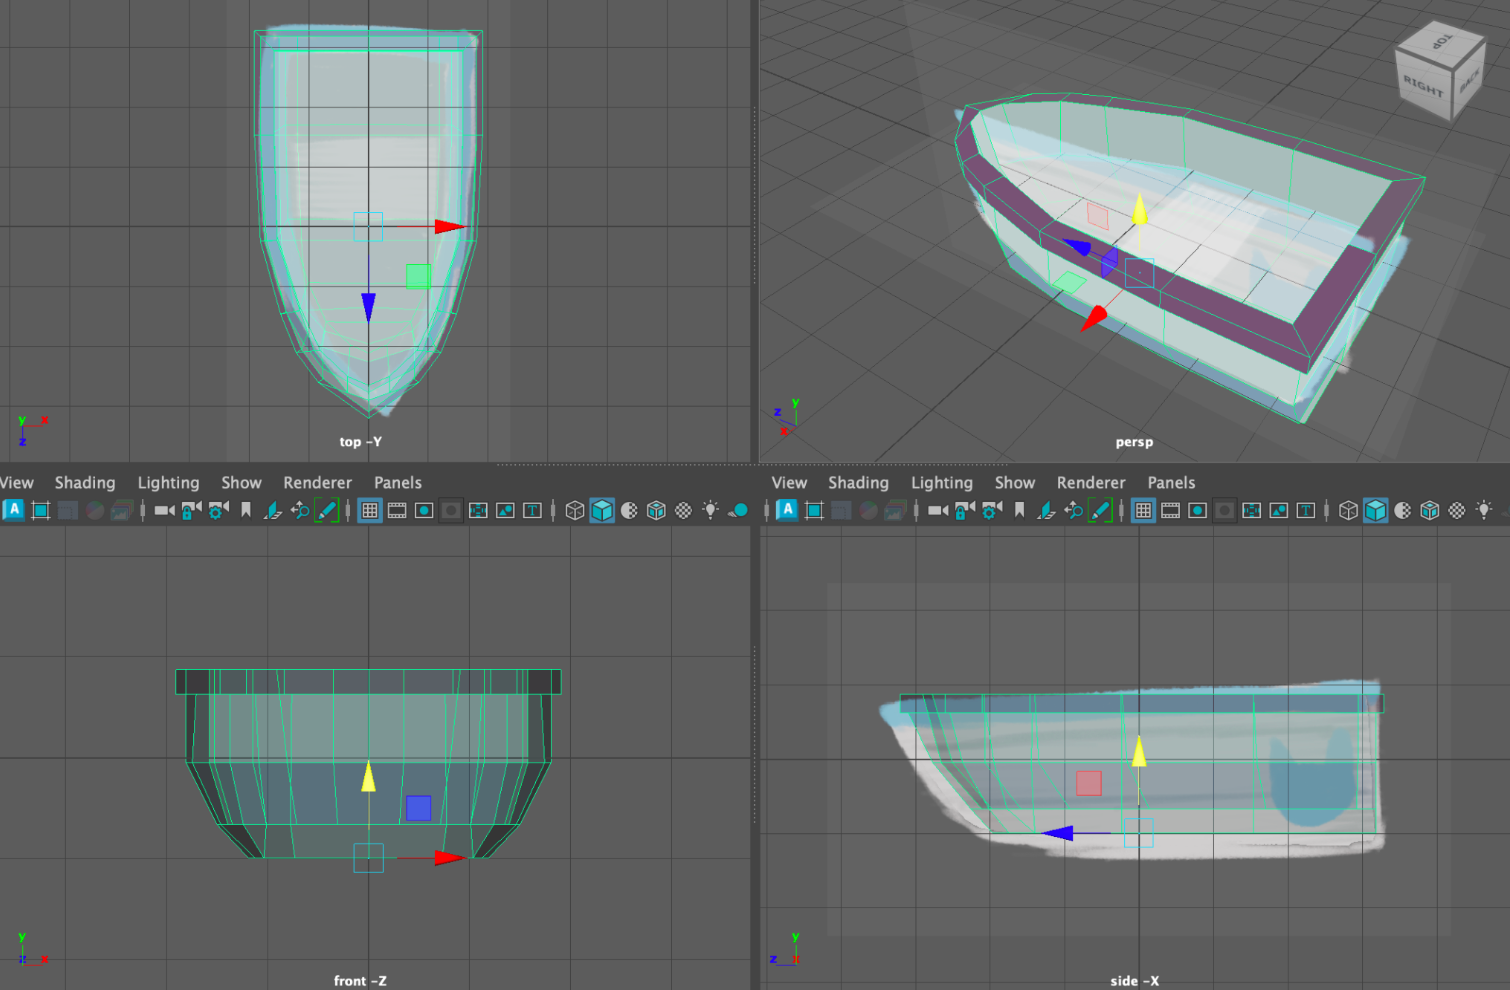Open the Show menu of side view panel
The width and height of the screenshot is (1510, 990).
click(x=1015, y=482)
